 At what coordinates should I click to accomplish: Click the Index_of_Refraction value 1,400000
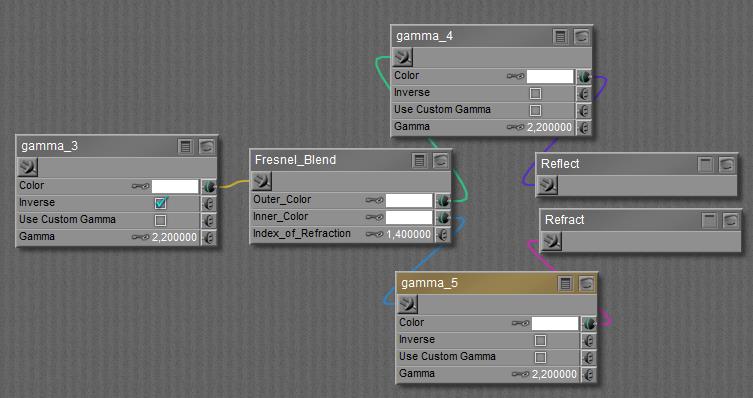408,234
